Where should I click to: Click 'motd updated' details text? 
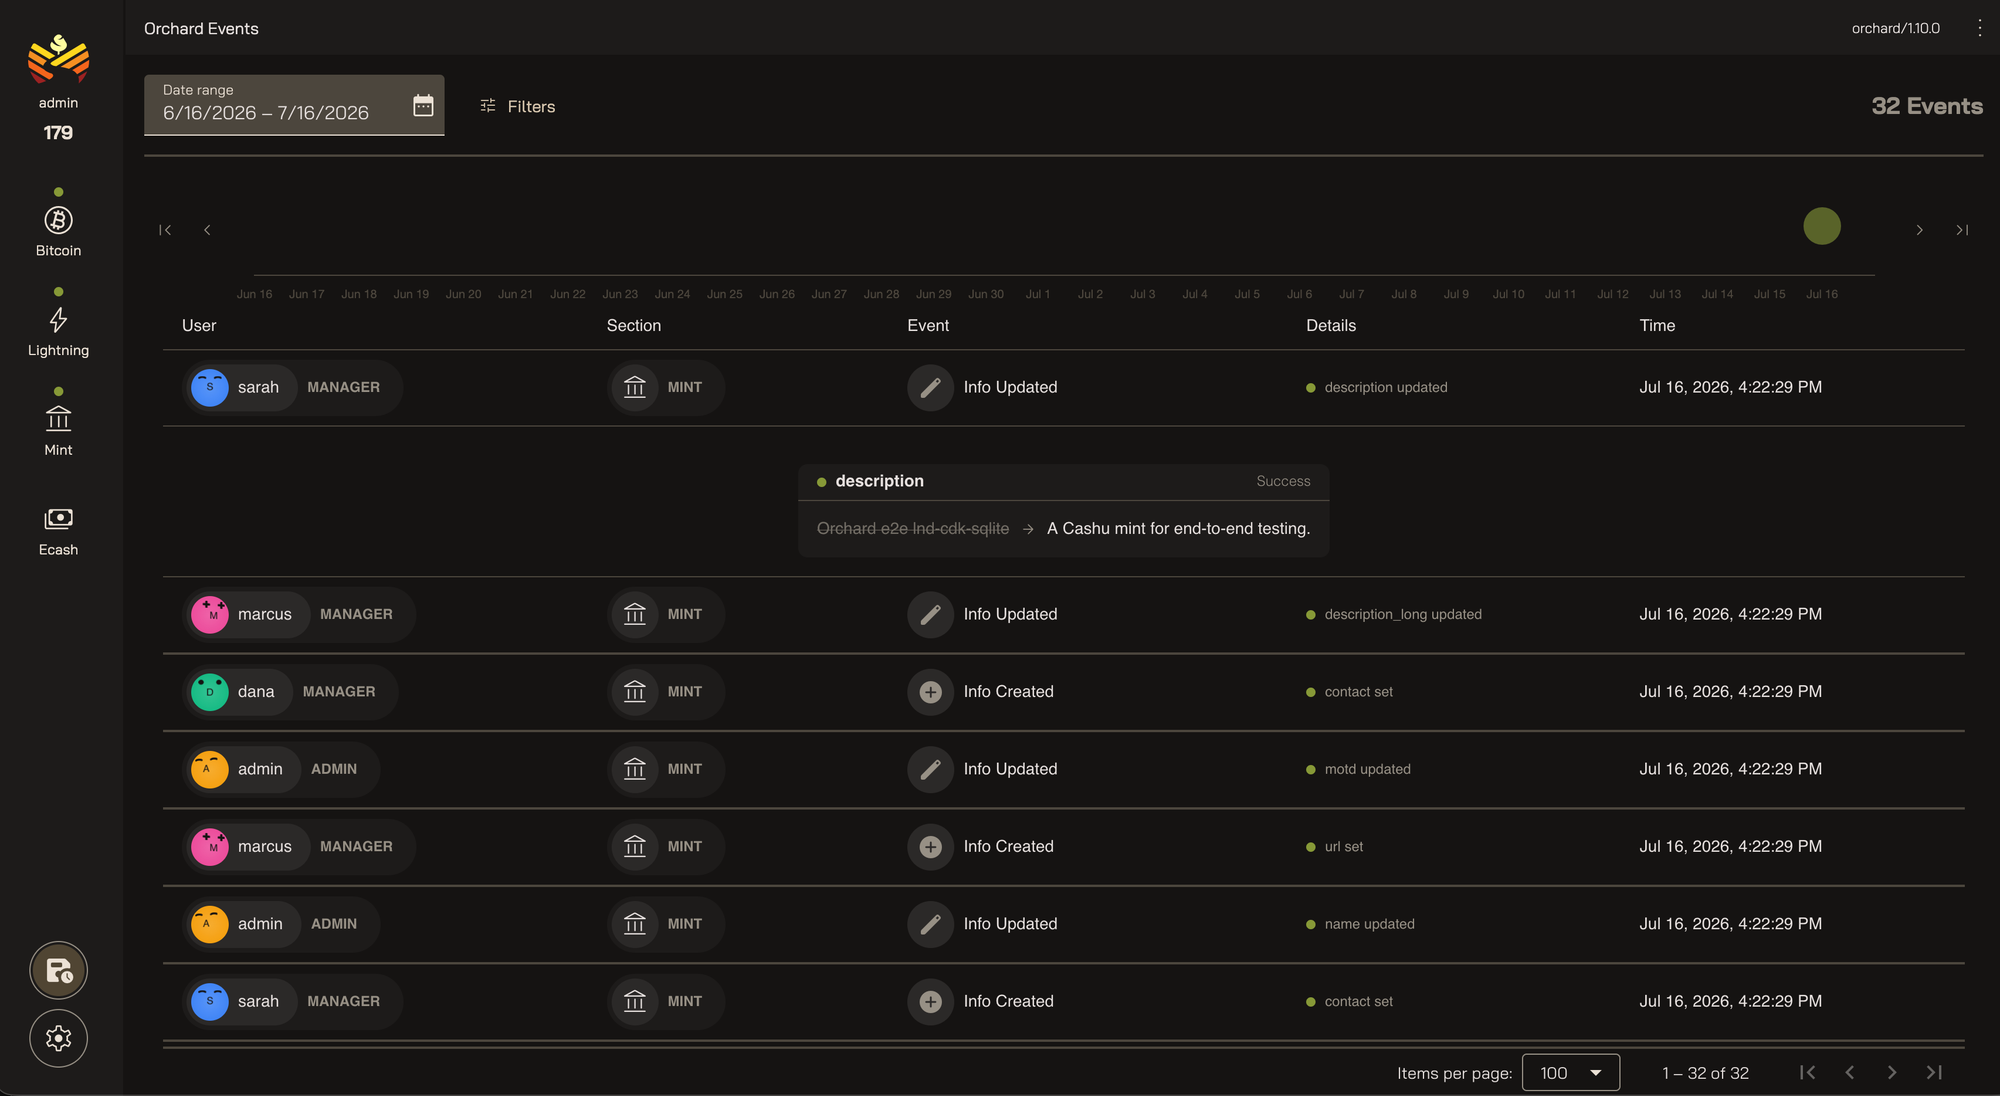[x=1367, y=769]
